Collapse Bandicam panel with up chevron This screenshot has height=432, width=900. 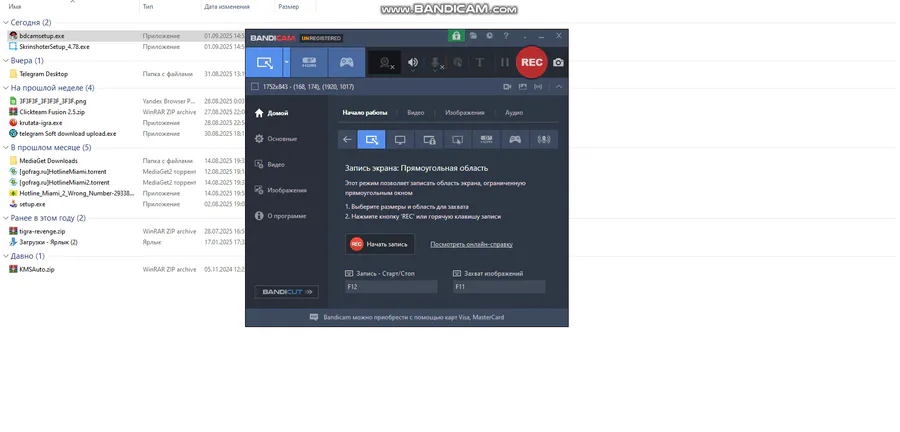tap(558, 87)
